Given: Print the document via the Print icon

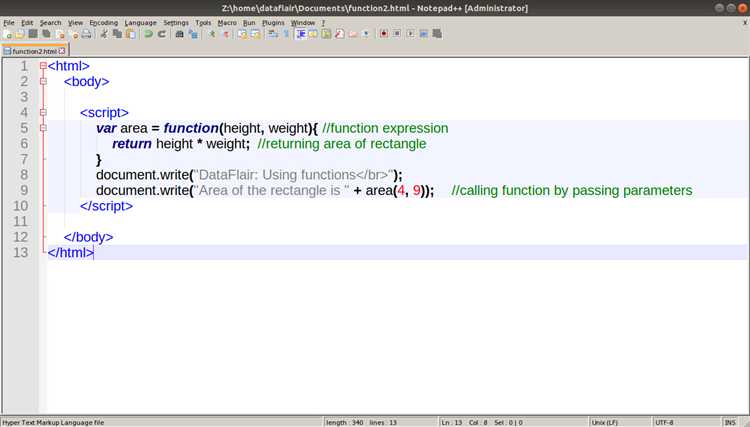Looking at the screenshot, I should coord(87,34).
